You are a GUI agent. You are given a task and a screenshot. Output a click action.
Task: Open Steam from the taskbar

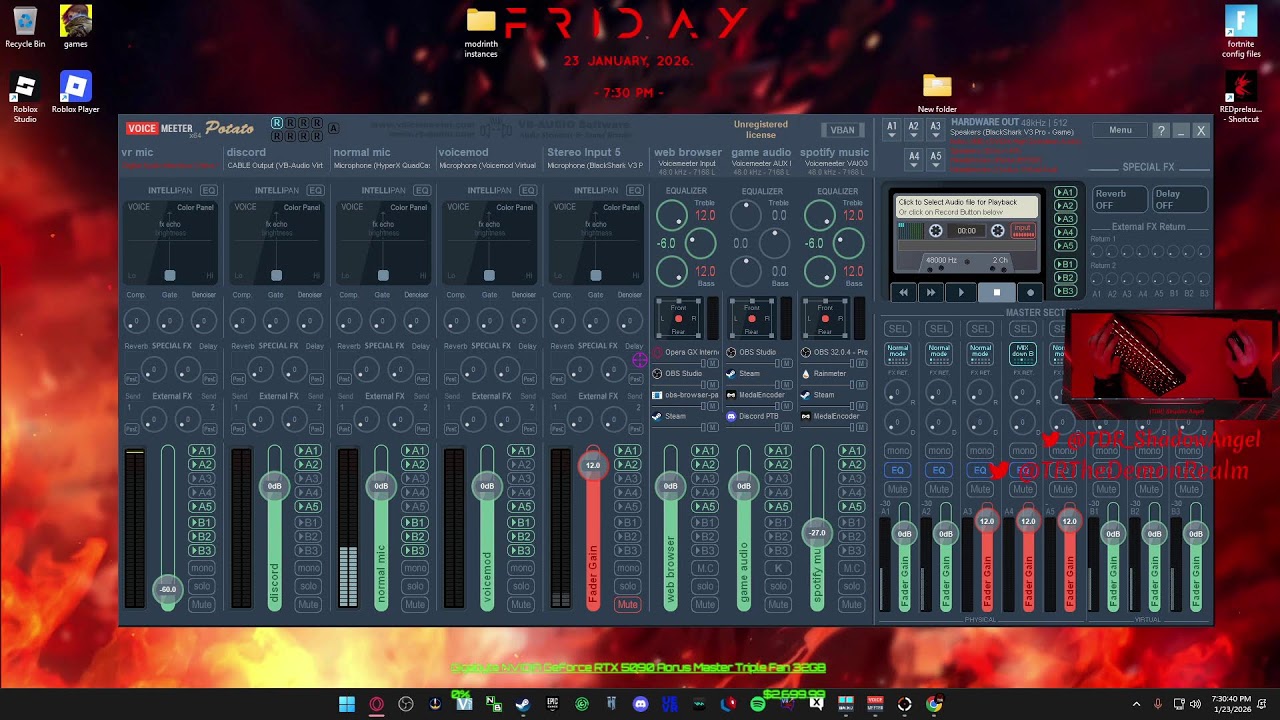tap(523, 704)
